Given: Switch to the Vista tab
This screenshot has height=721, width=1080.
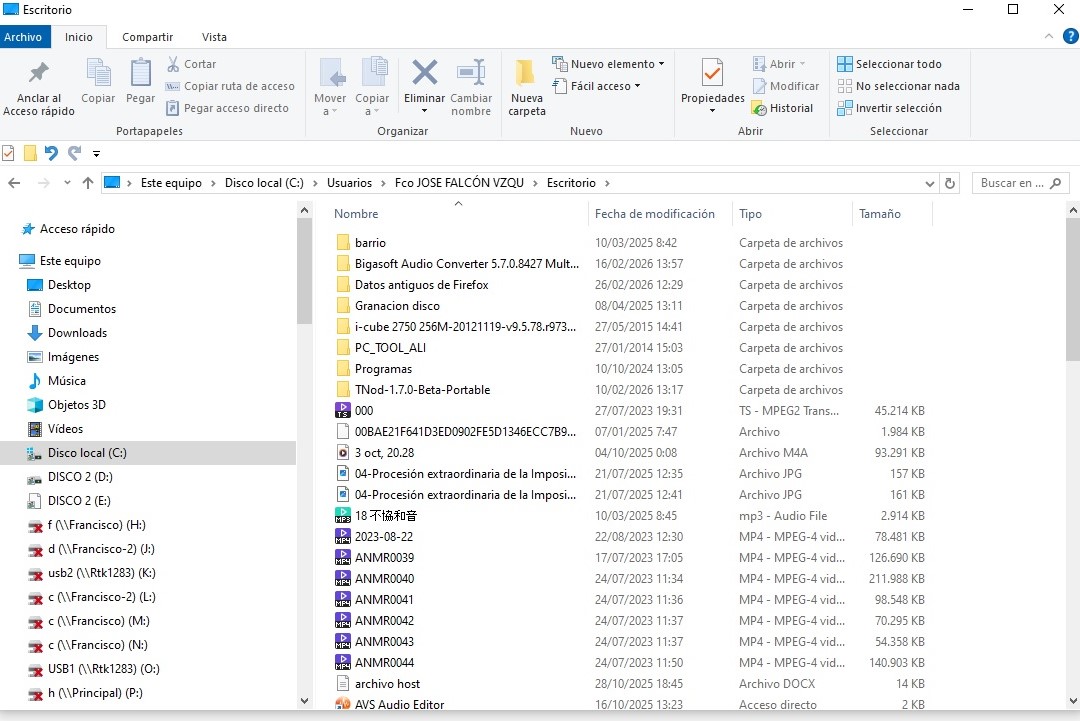Looking at the screenshot, I should coord(214,37).
